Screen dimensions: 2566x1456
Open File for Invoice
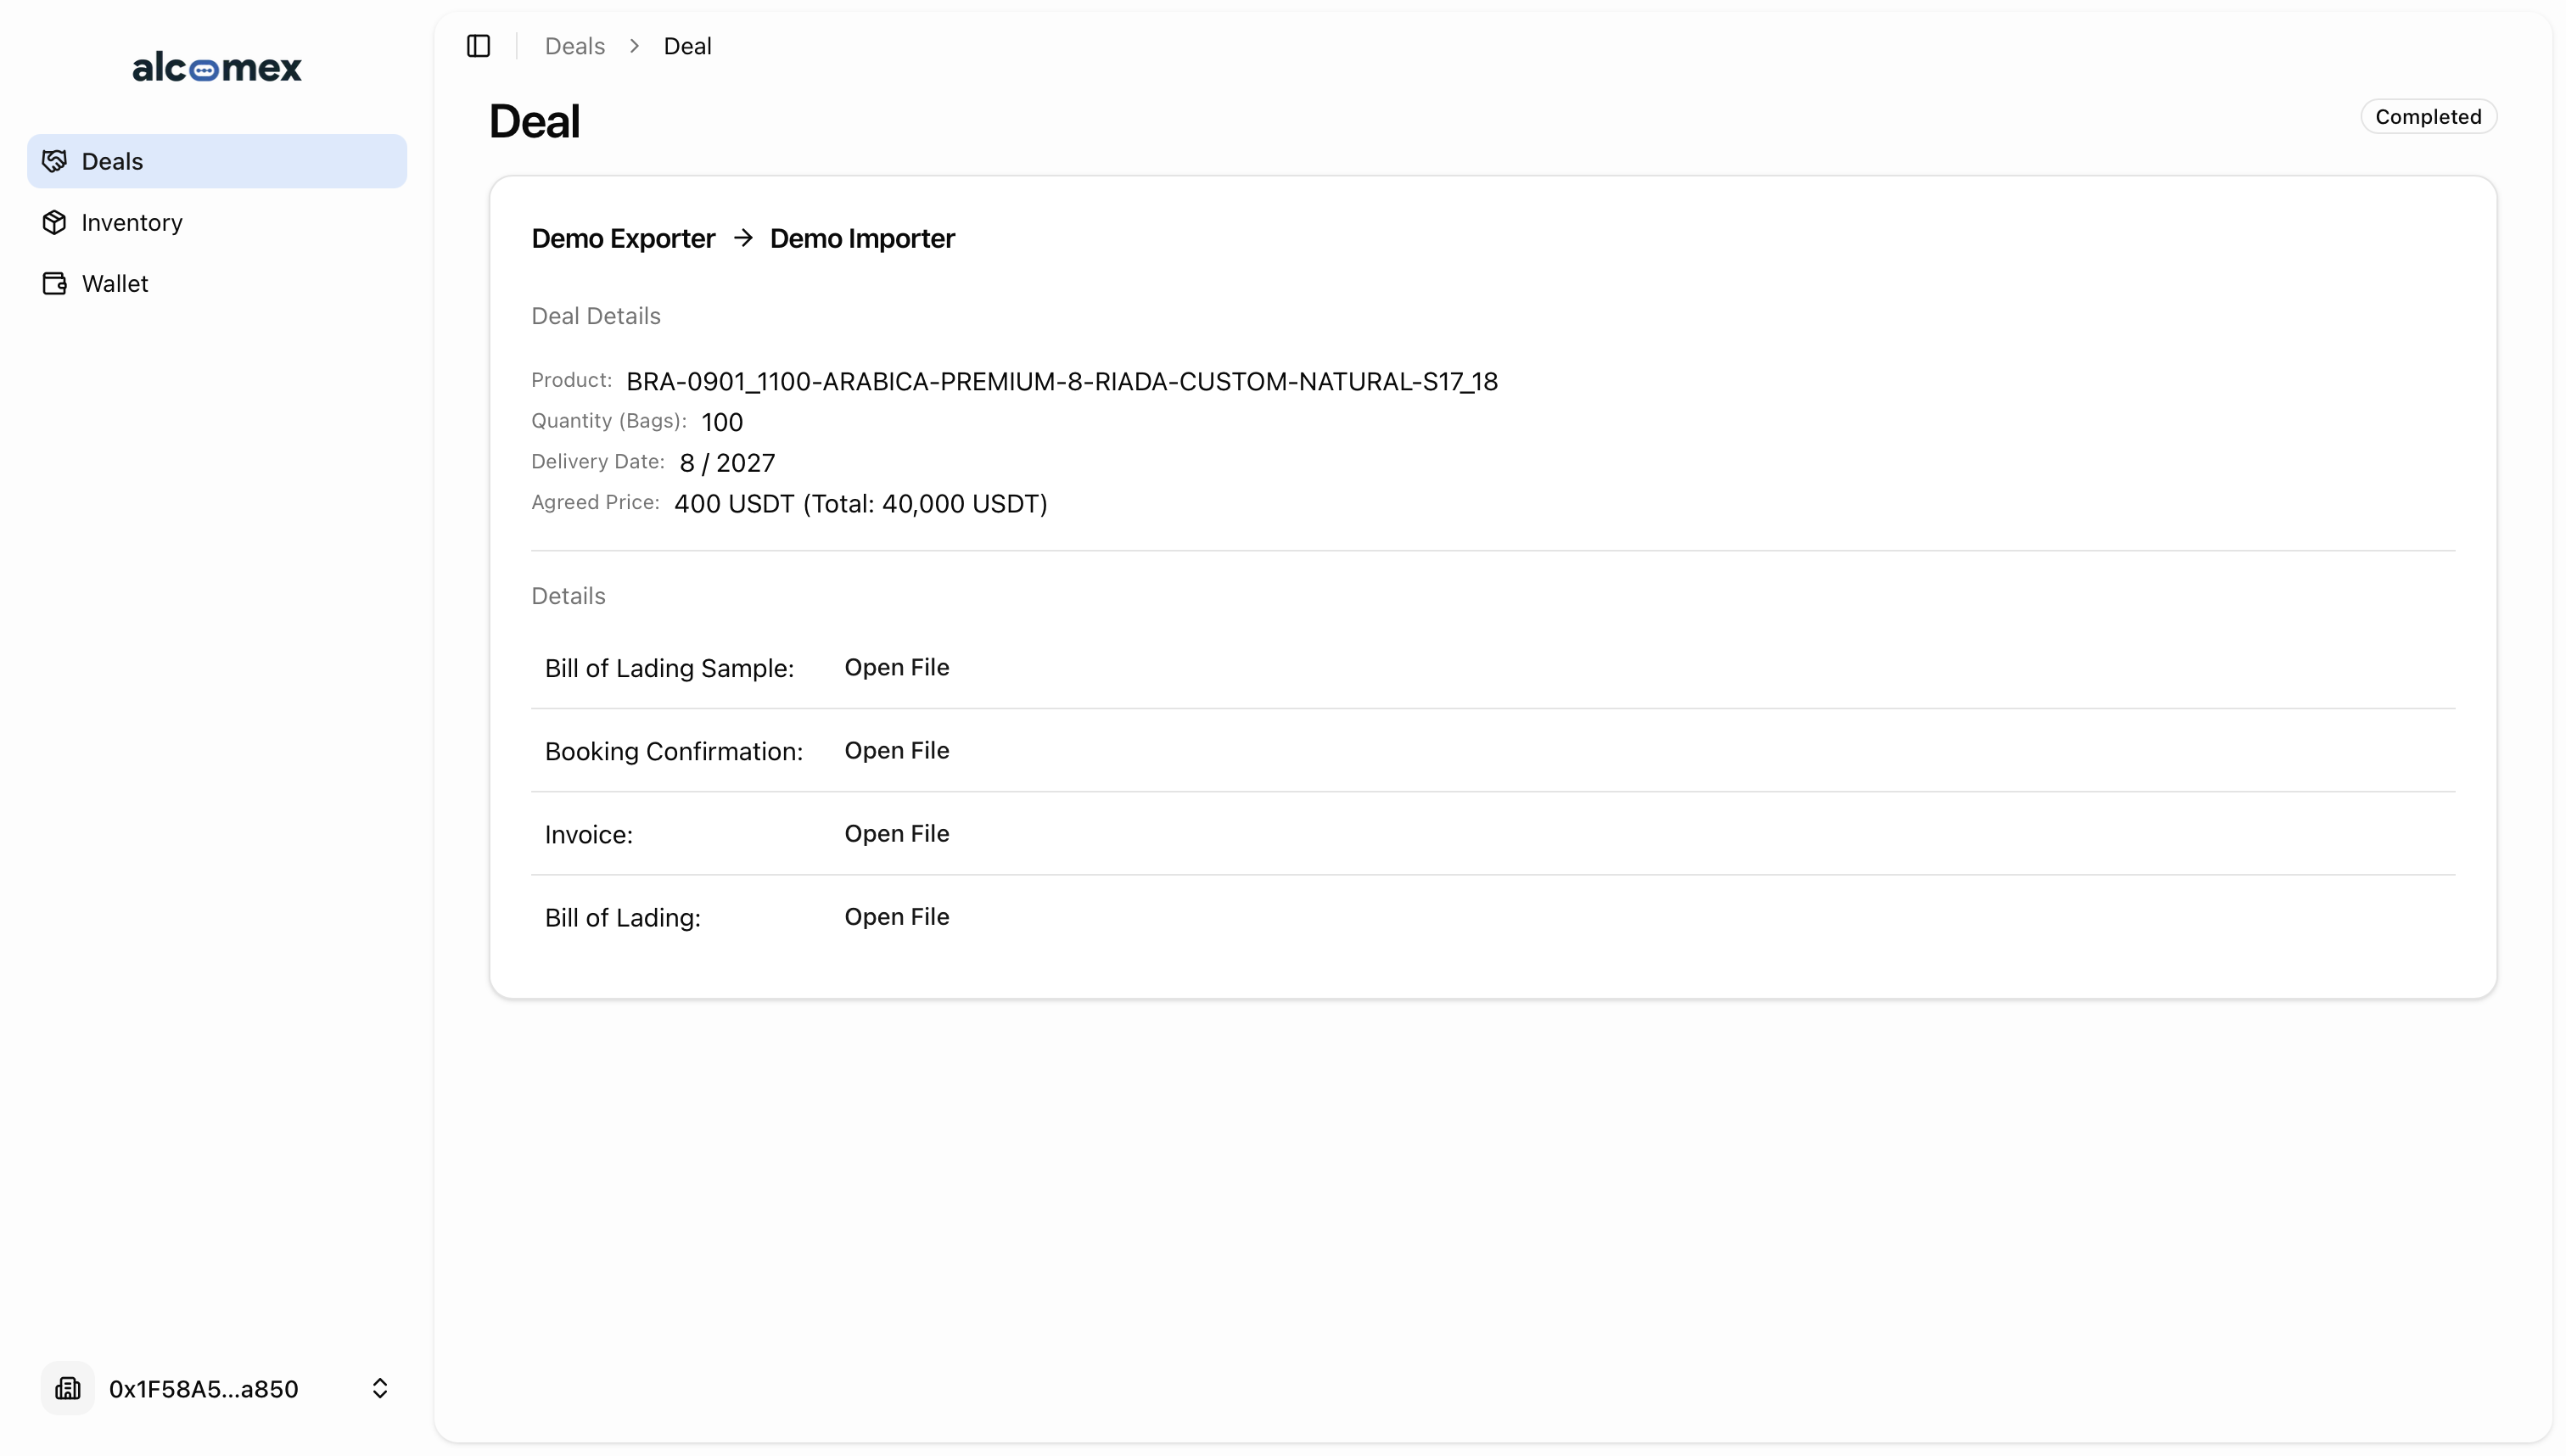tap(897, 833)
